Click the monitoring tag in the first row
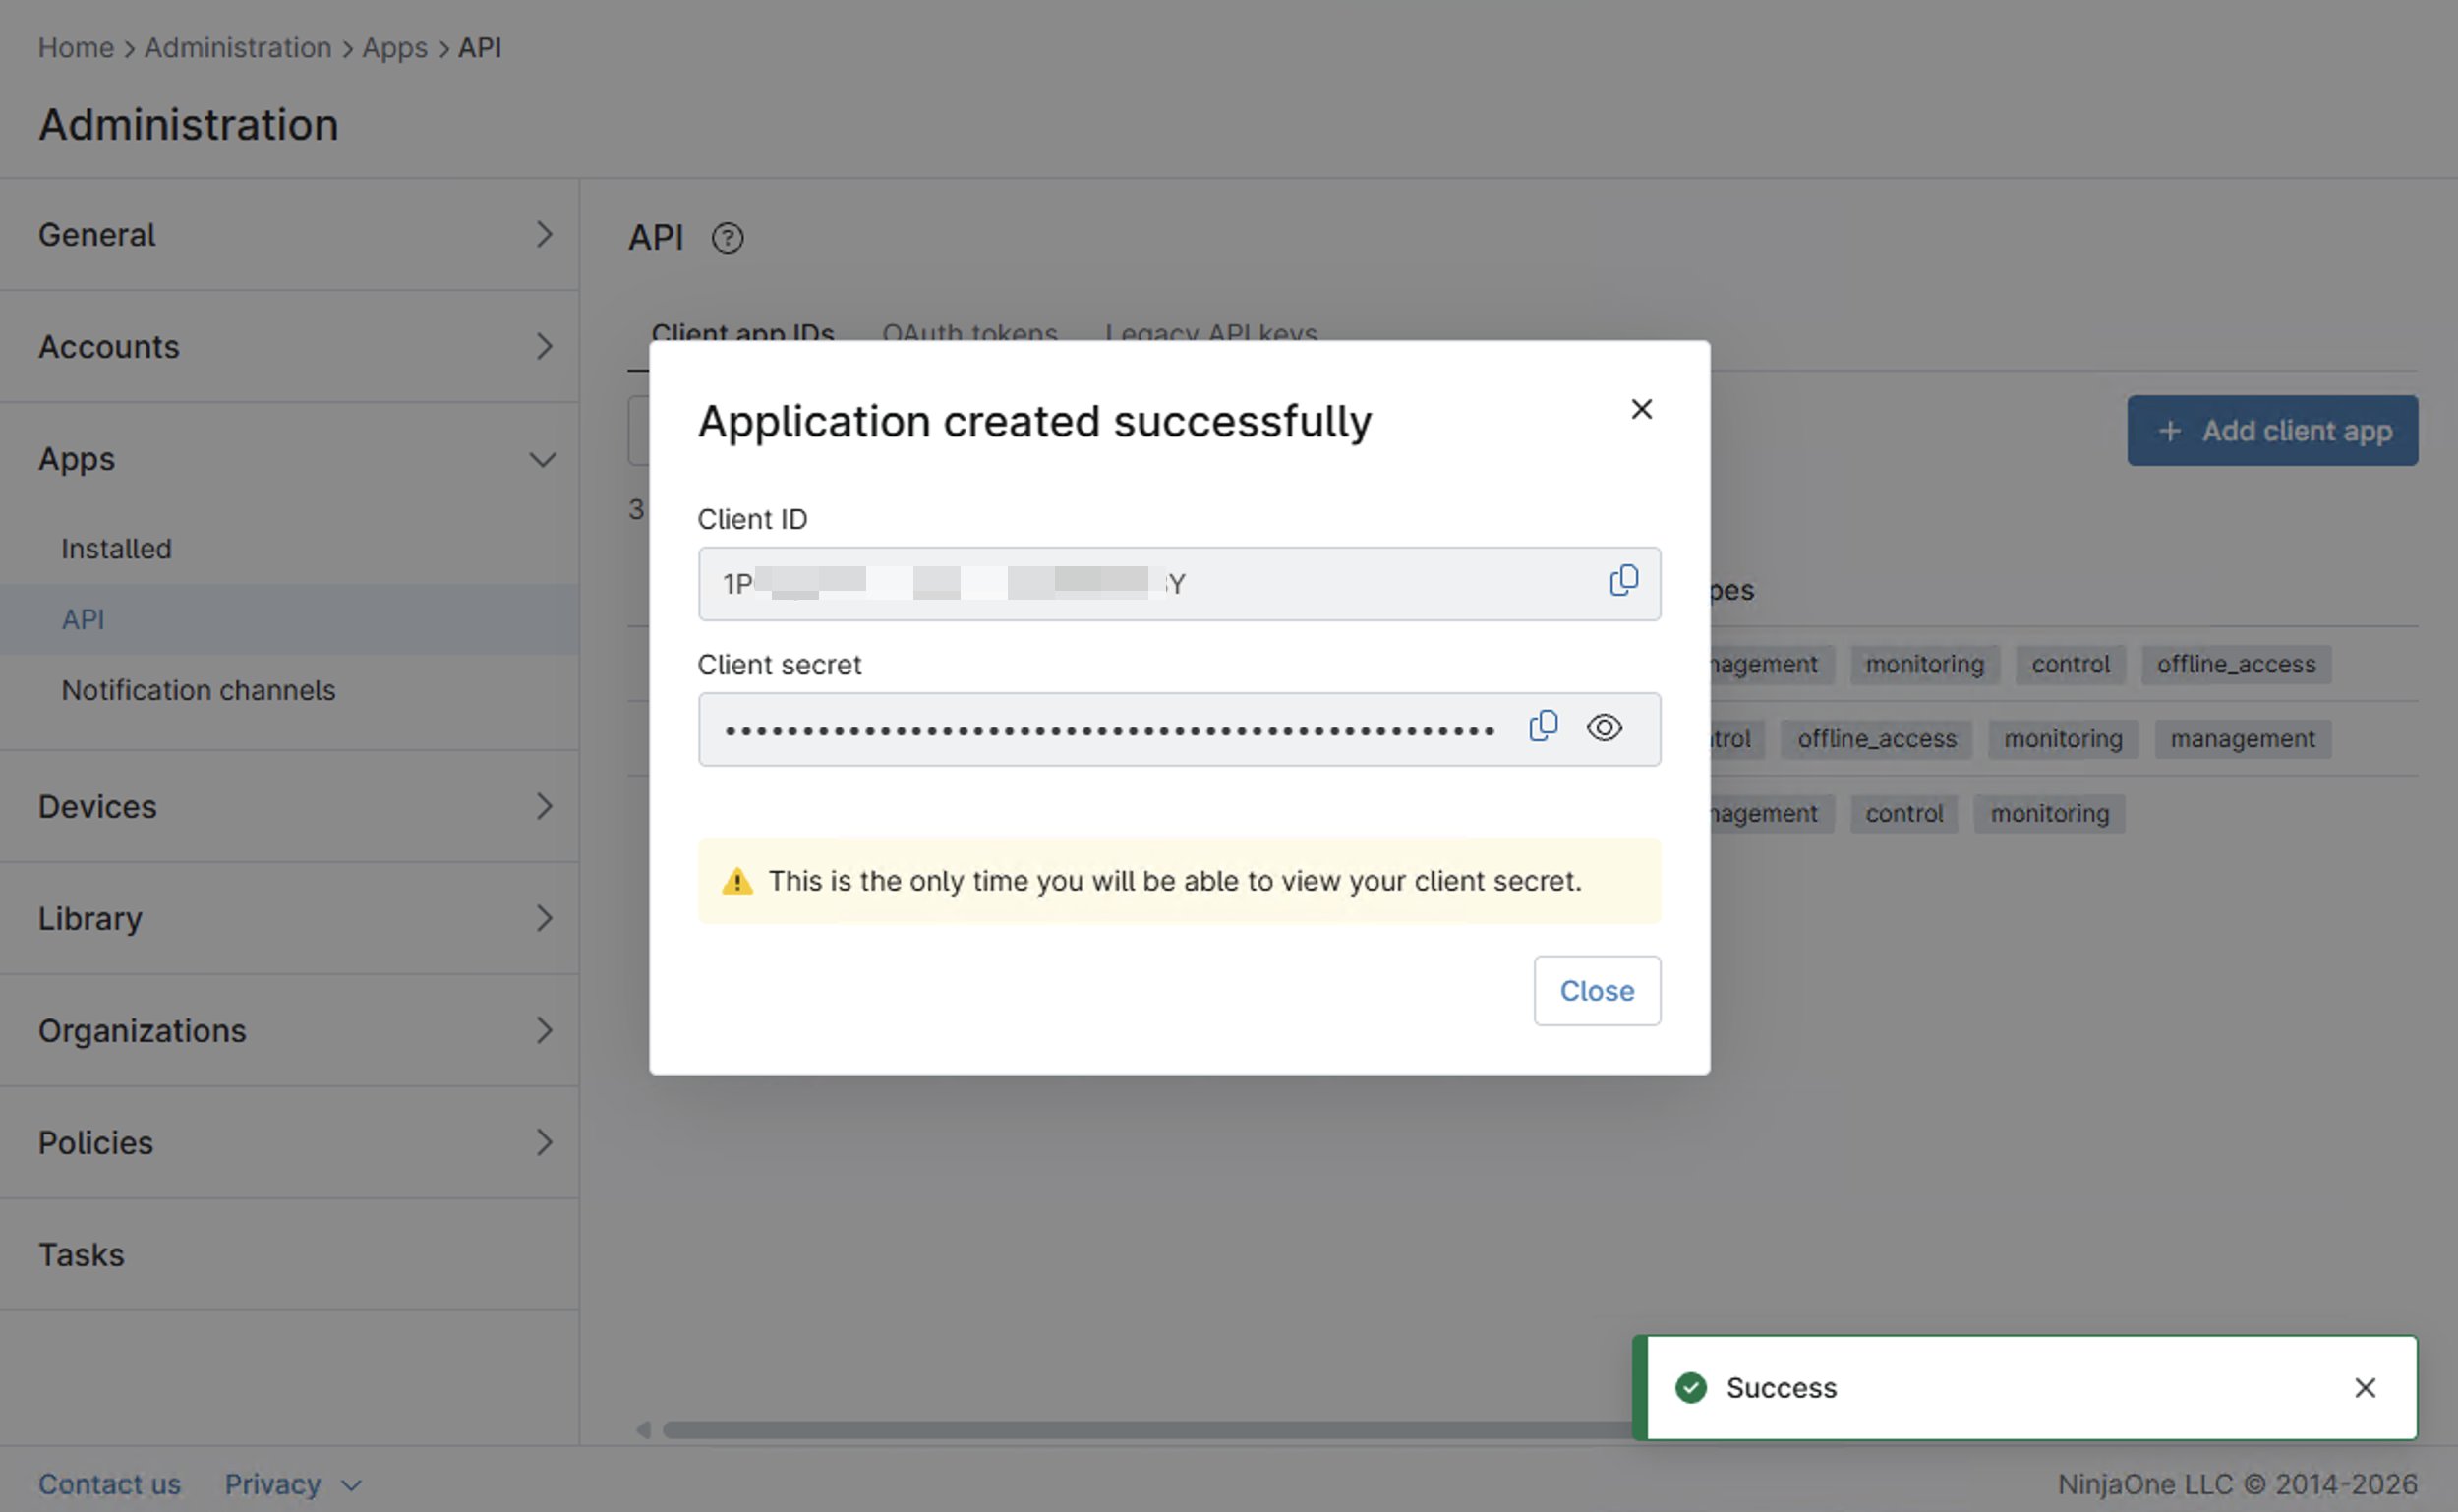Image resolution: width=2458 pixels, height=1512 pixels. 1924,664
